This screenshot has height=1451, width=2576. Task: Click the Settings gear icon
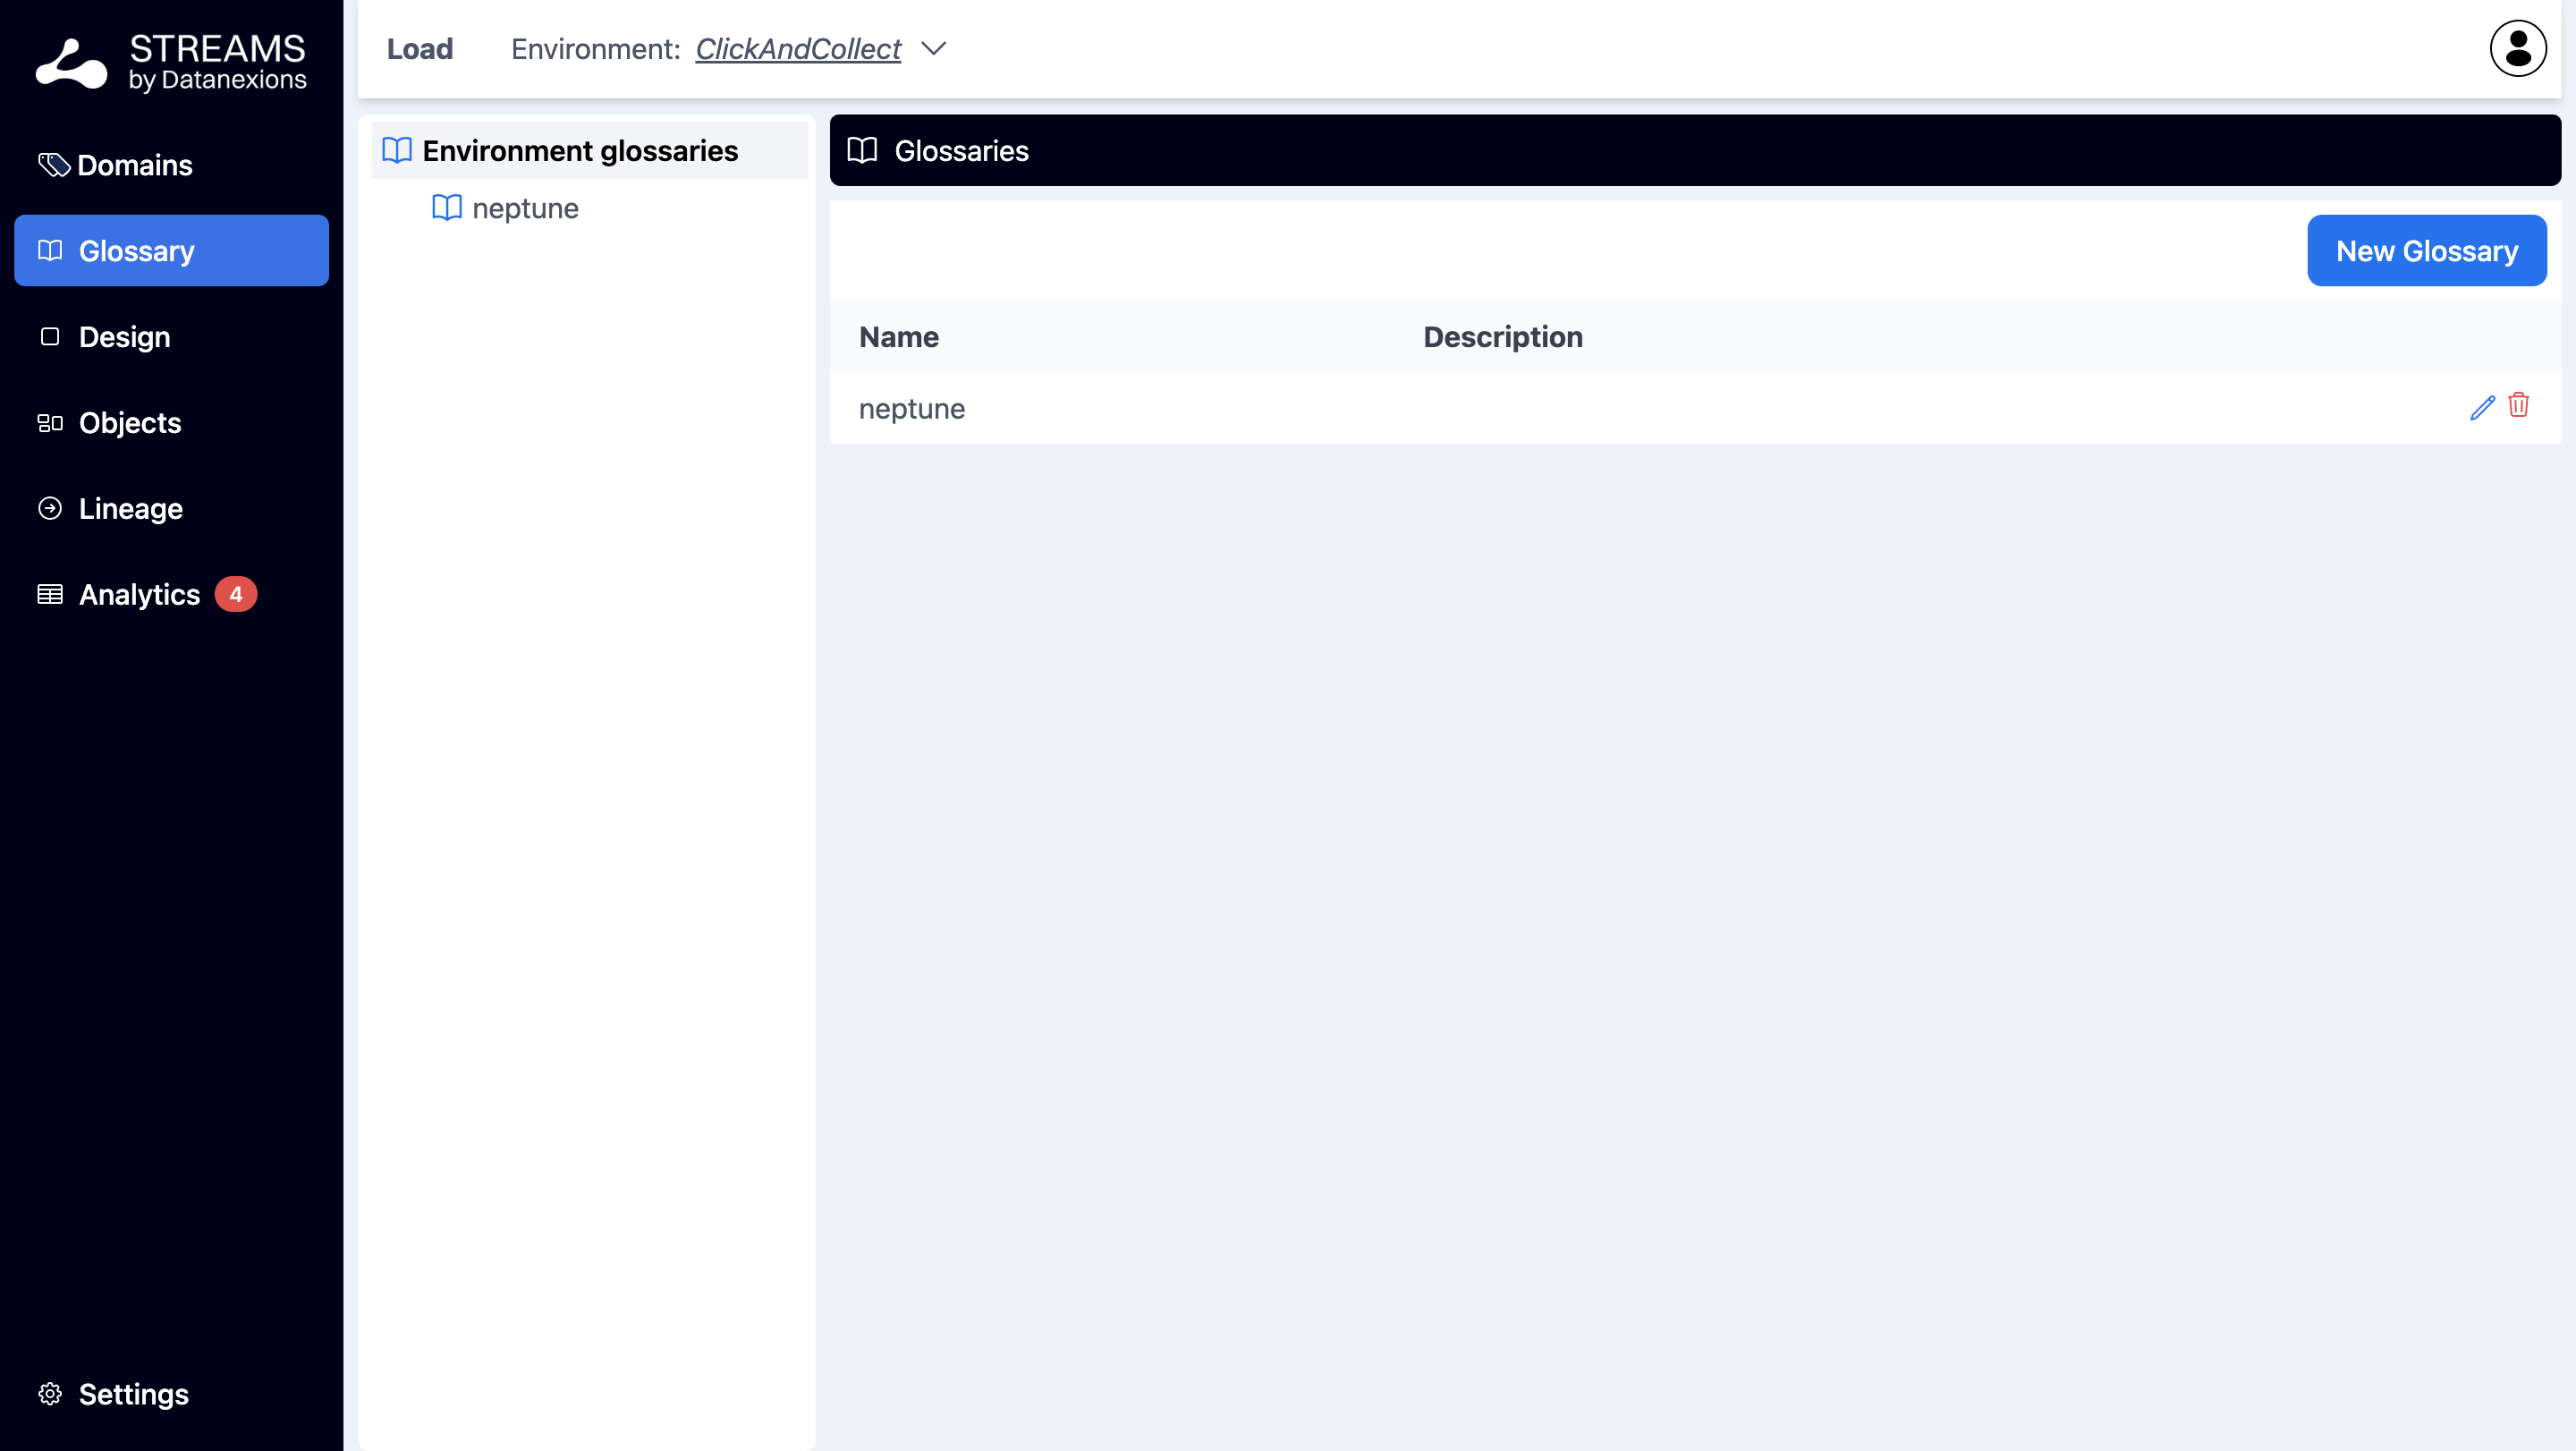pos(50,1393)
